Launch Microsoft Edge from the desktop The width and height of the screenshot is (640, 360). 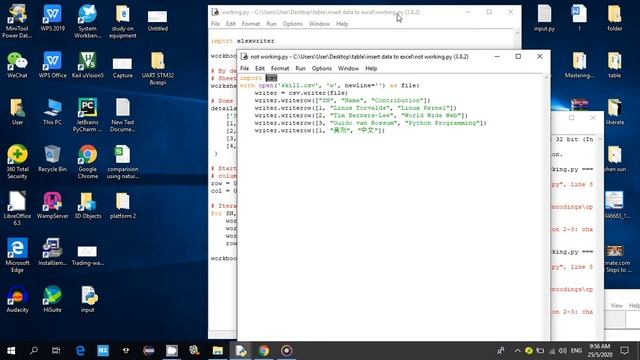[x=17, y=255]
